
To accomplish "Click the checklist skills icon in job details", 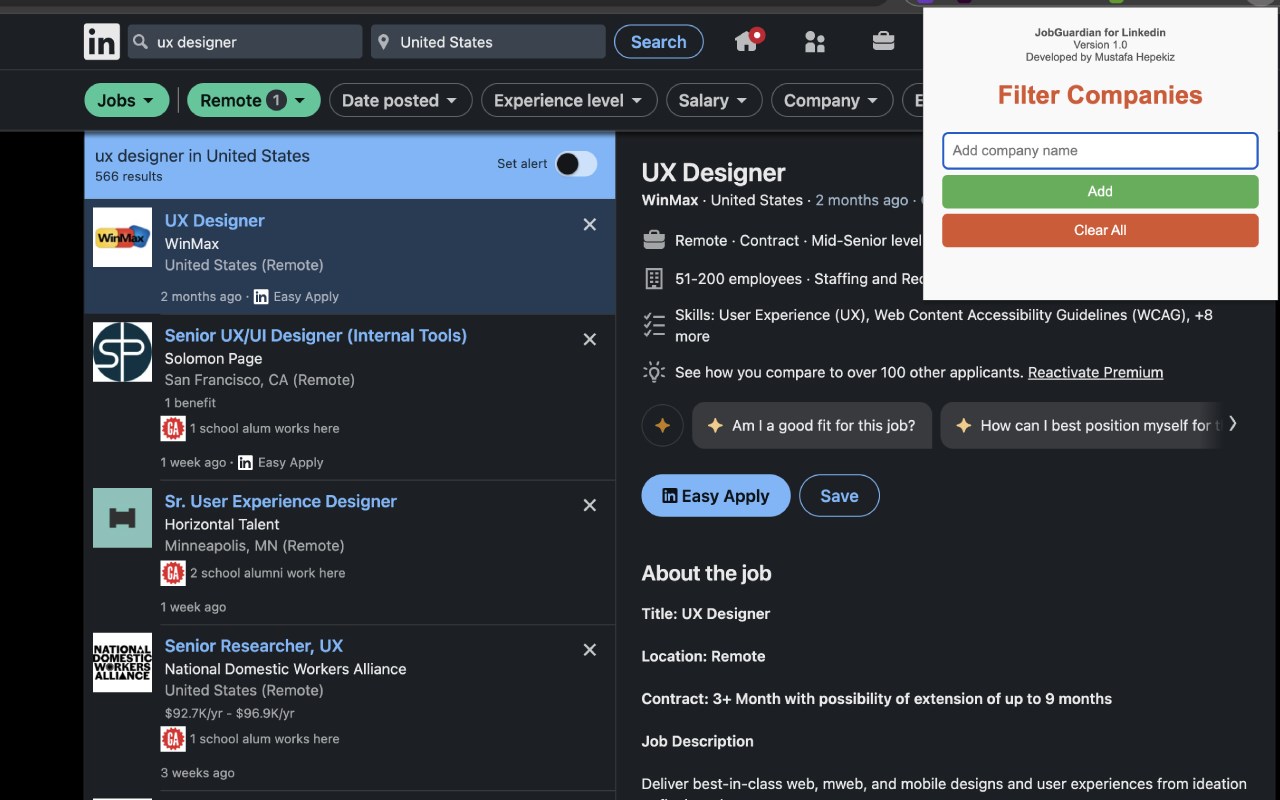I will (x=654, y=325).
